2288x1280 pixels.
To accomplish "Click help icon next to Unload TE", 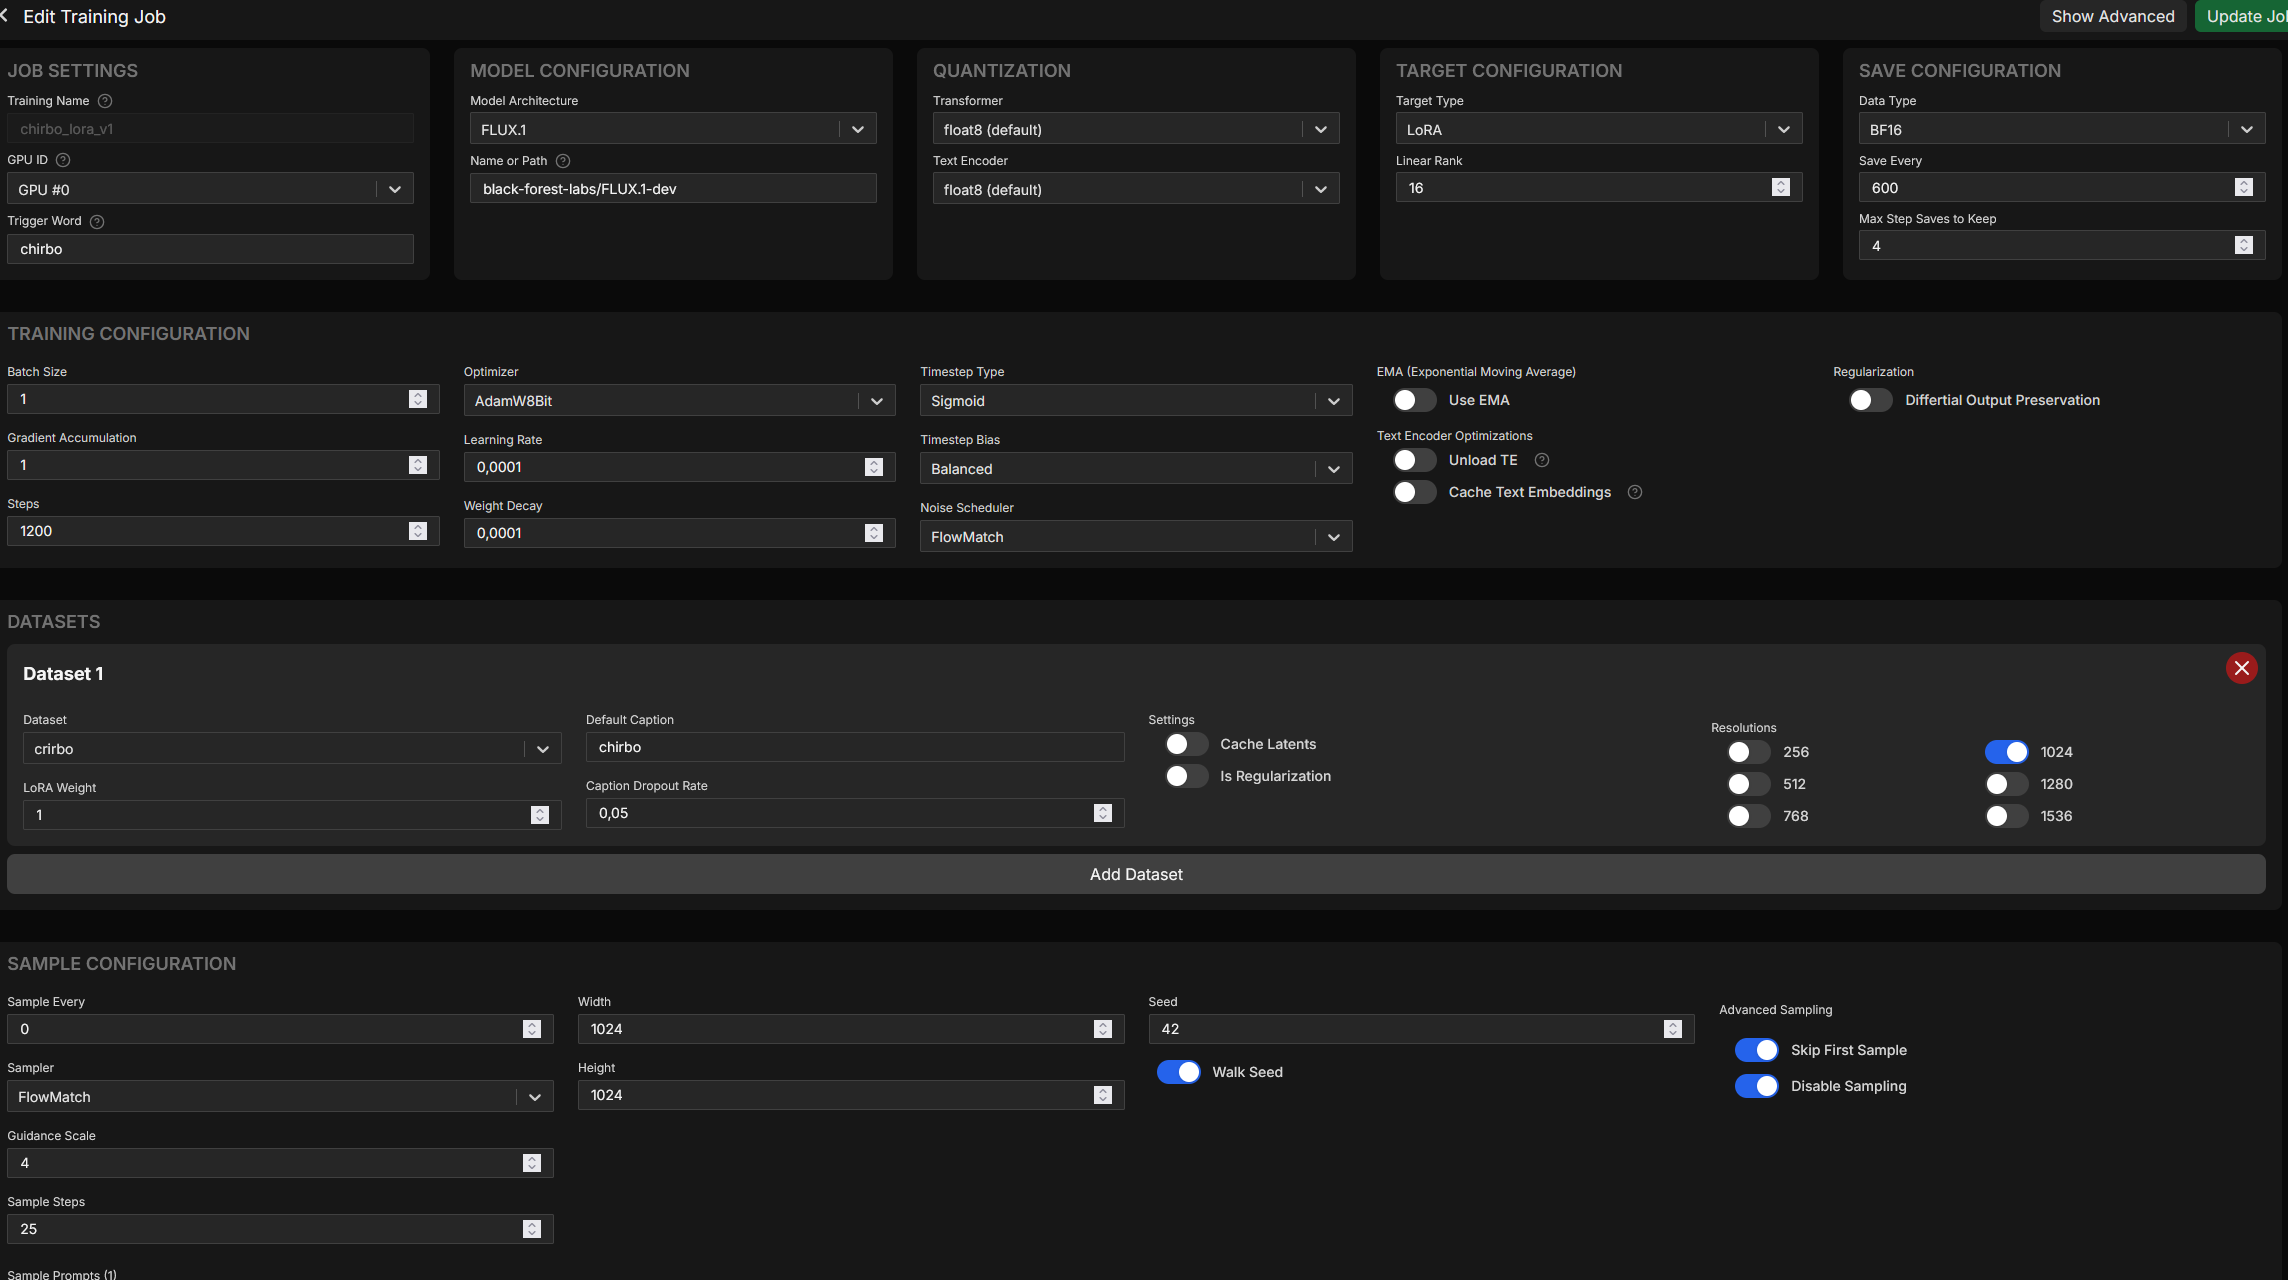I will (x=1542, y=460).
